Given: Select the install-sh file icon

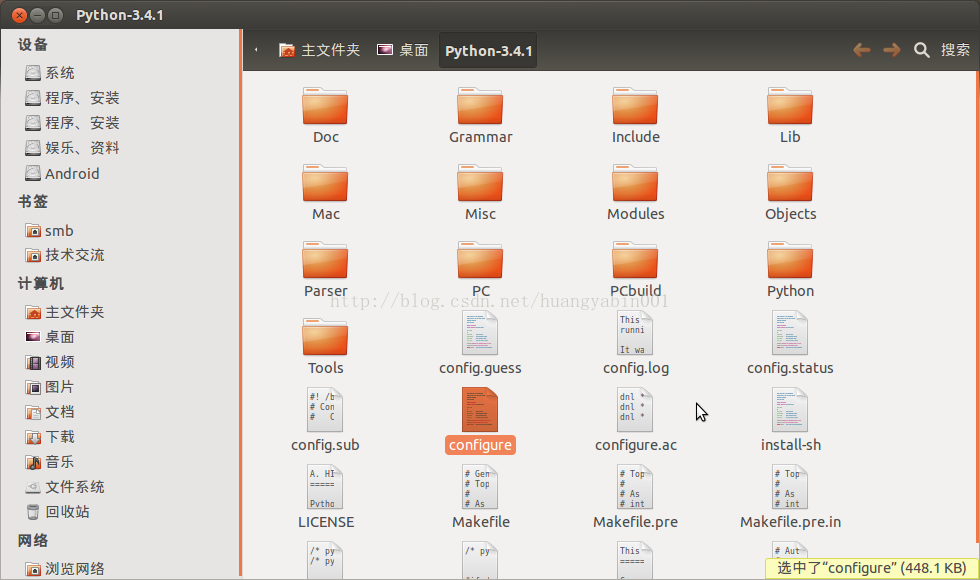Looking at the screenshot, I should click(790, 410).
